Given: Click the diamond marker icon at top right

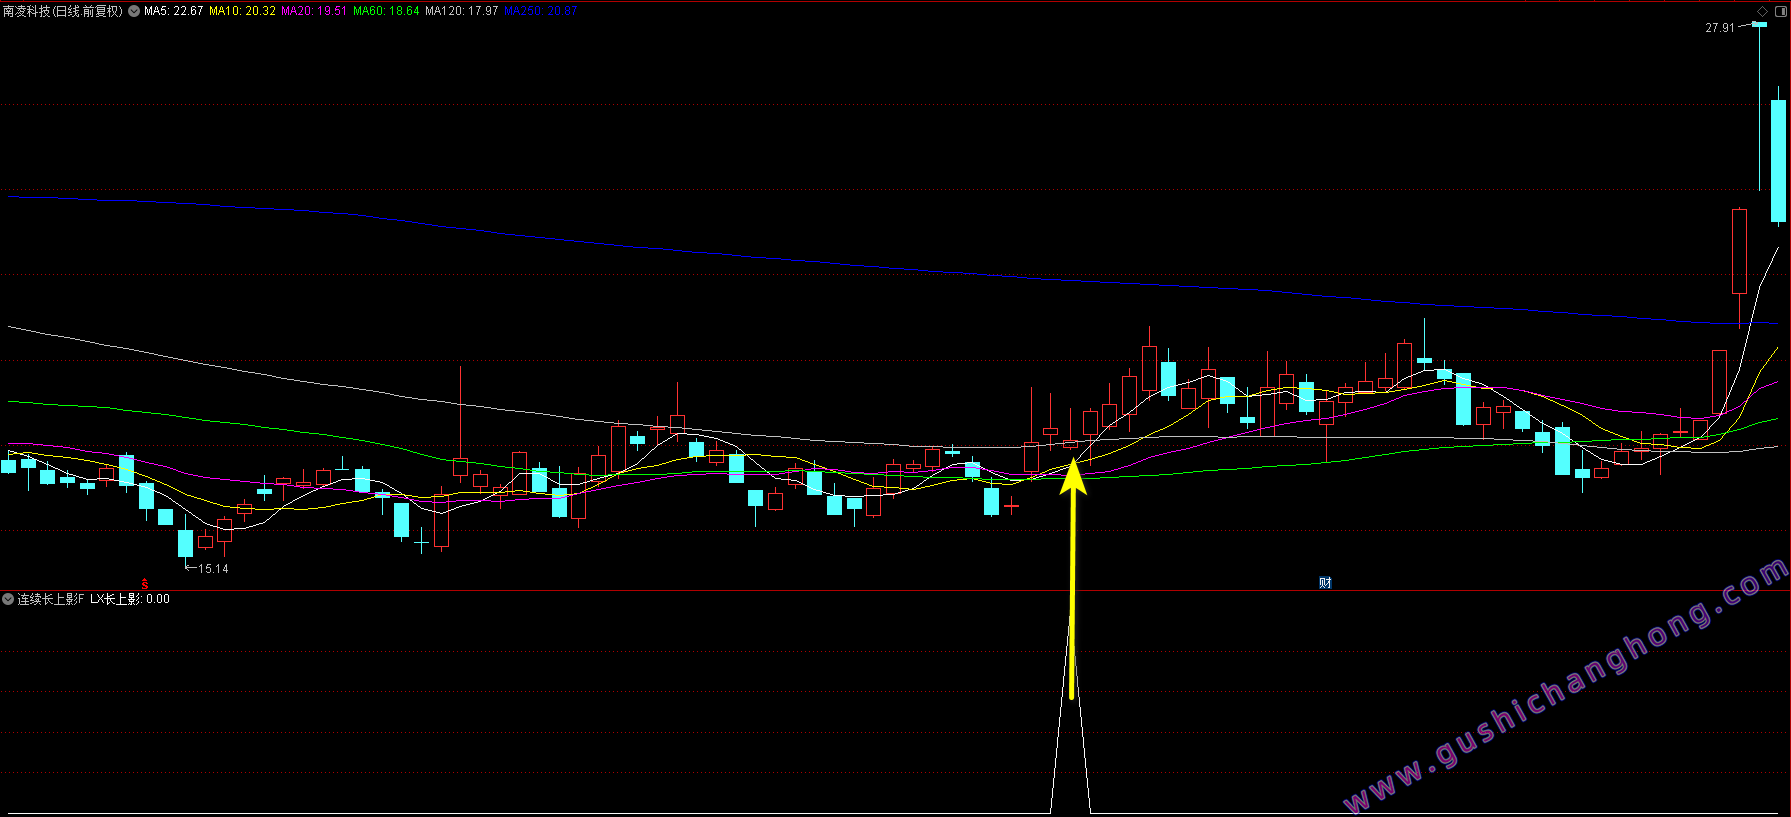Looking at the screenshot, I should pyautogui.click(x=1762, y=11).
